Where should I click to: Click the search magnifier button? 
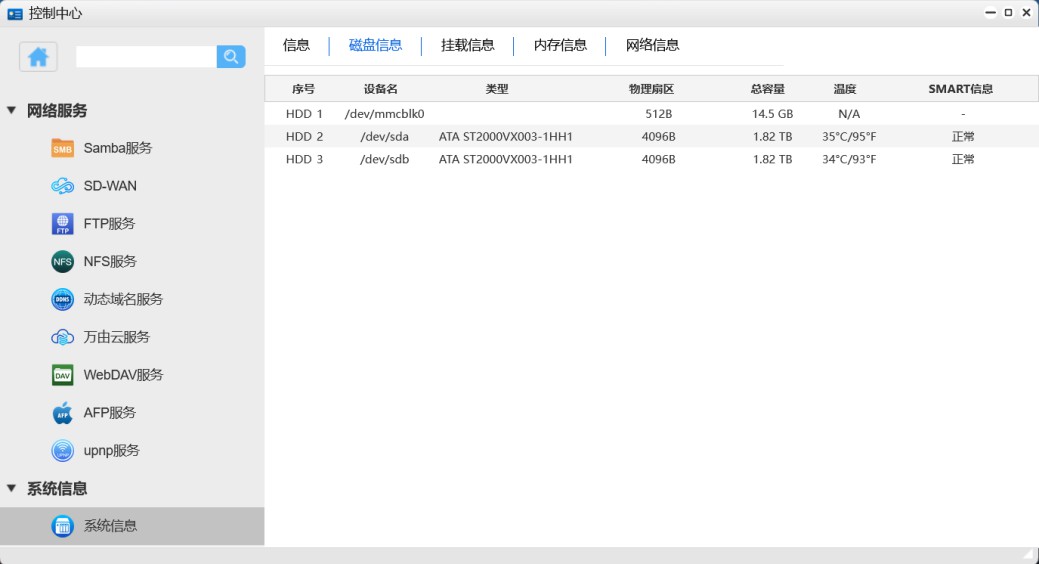pyautogui.click(x=231, y=57)
